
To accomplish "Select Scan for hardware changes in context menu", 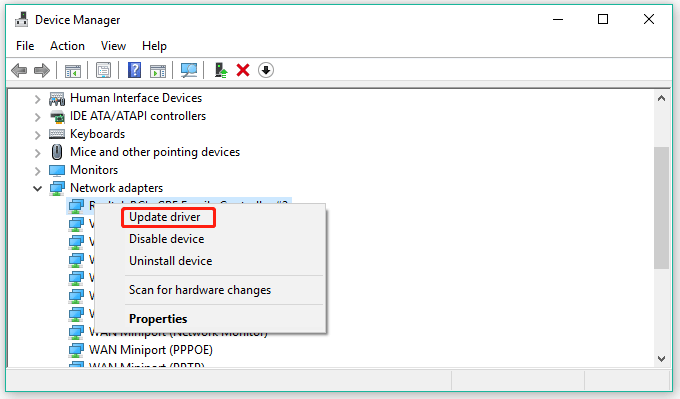I will pyautogui.click(x=210, y=290).
